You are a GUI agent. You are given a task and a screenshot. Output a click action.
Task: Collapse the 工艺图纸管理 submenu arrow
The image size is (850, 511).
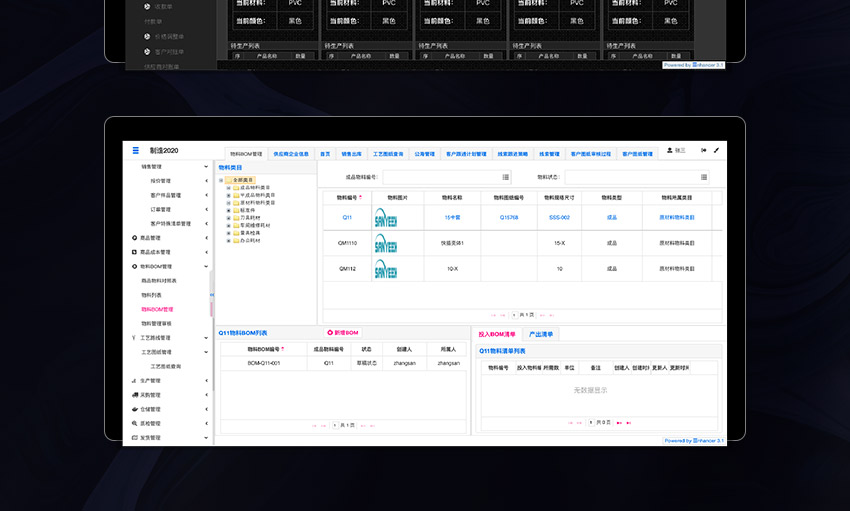click(206, 352)
